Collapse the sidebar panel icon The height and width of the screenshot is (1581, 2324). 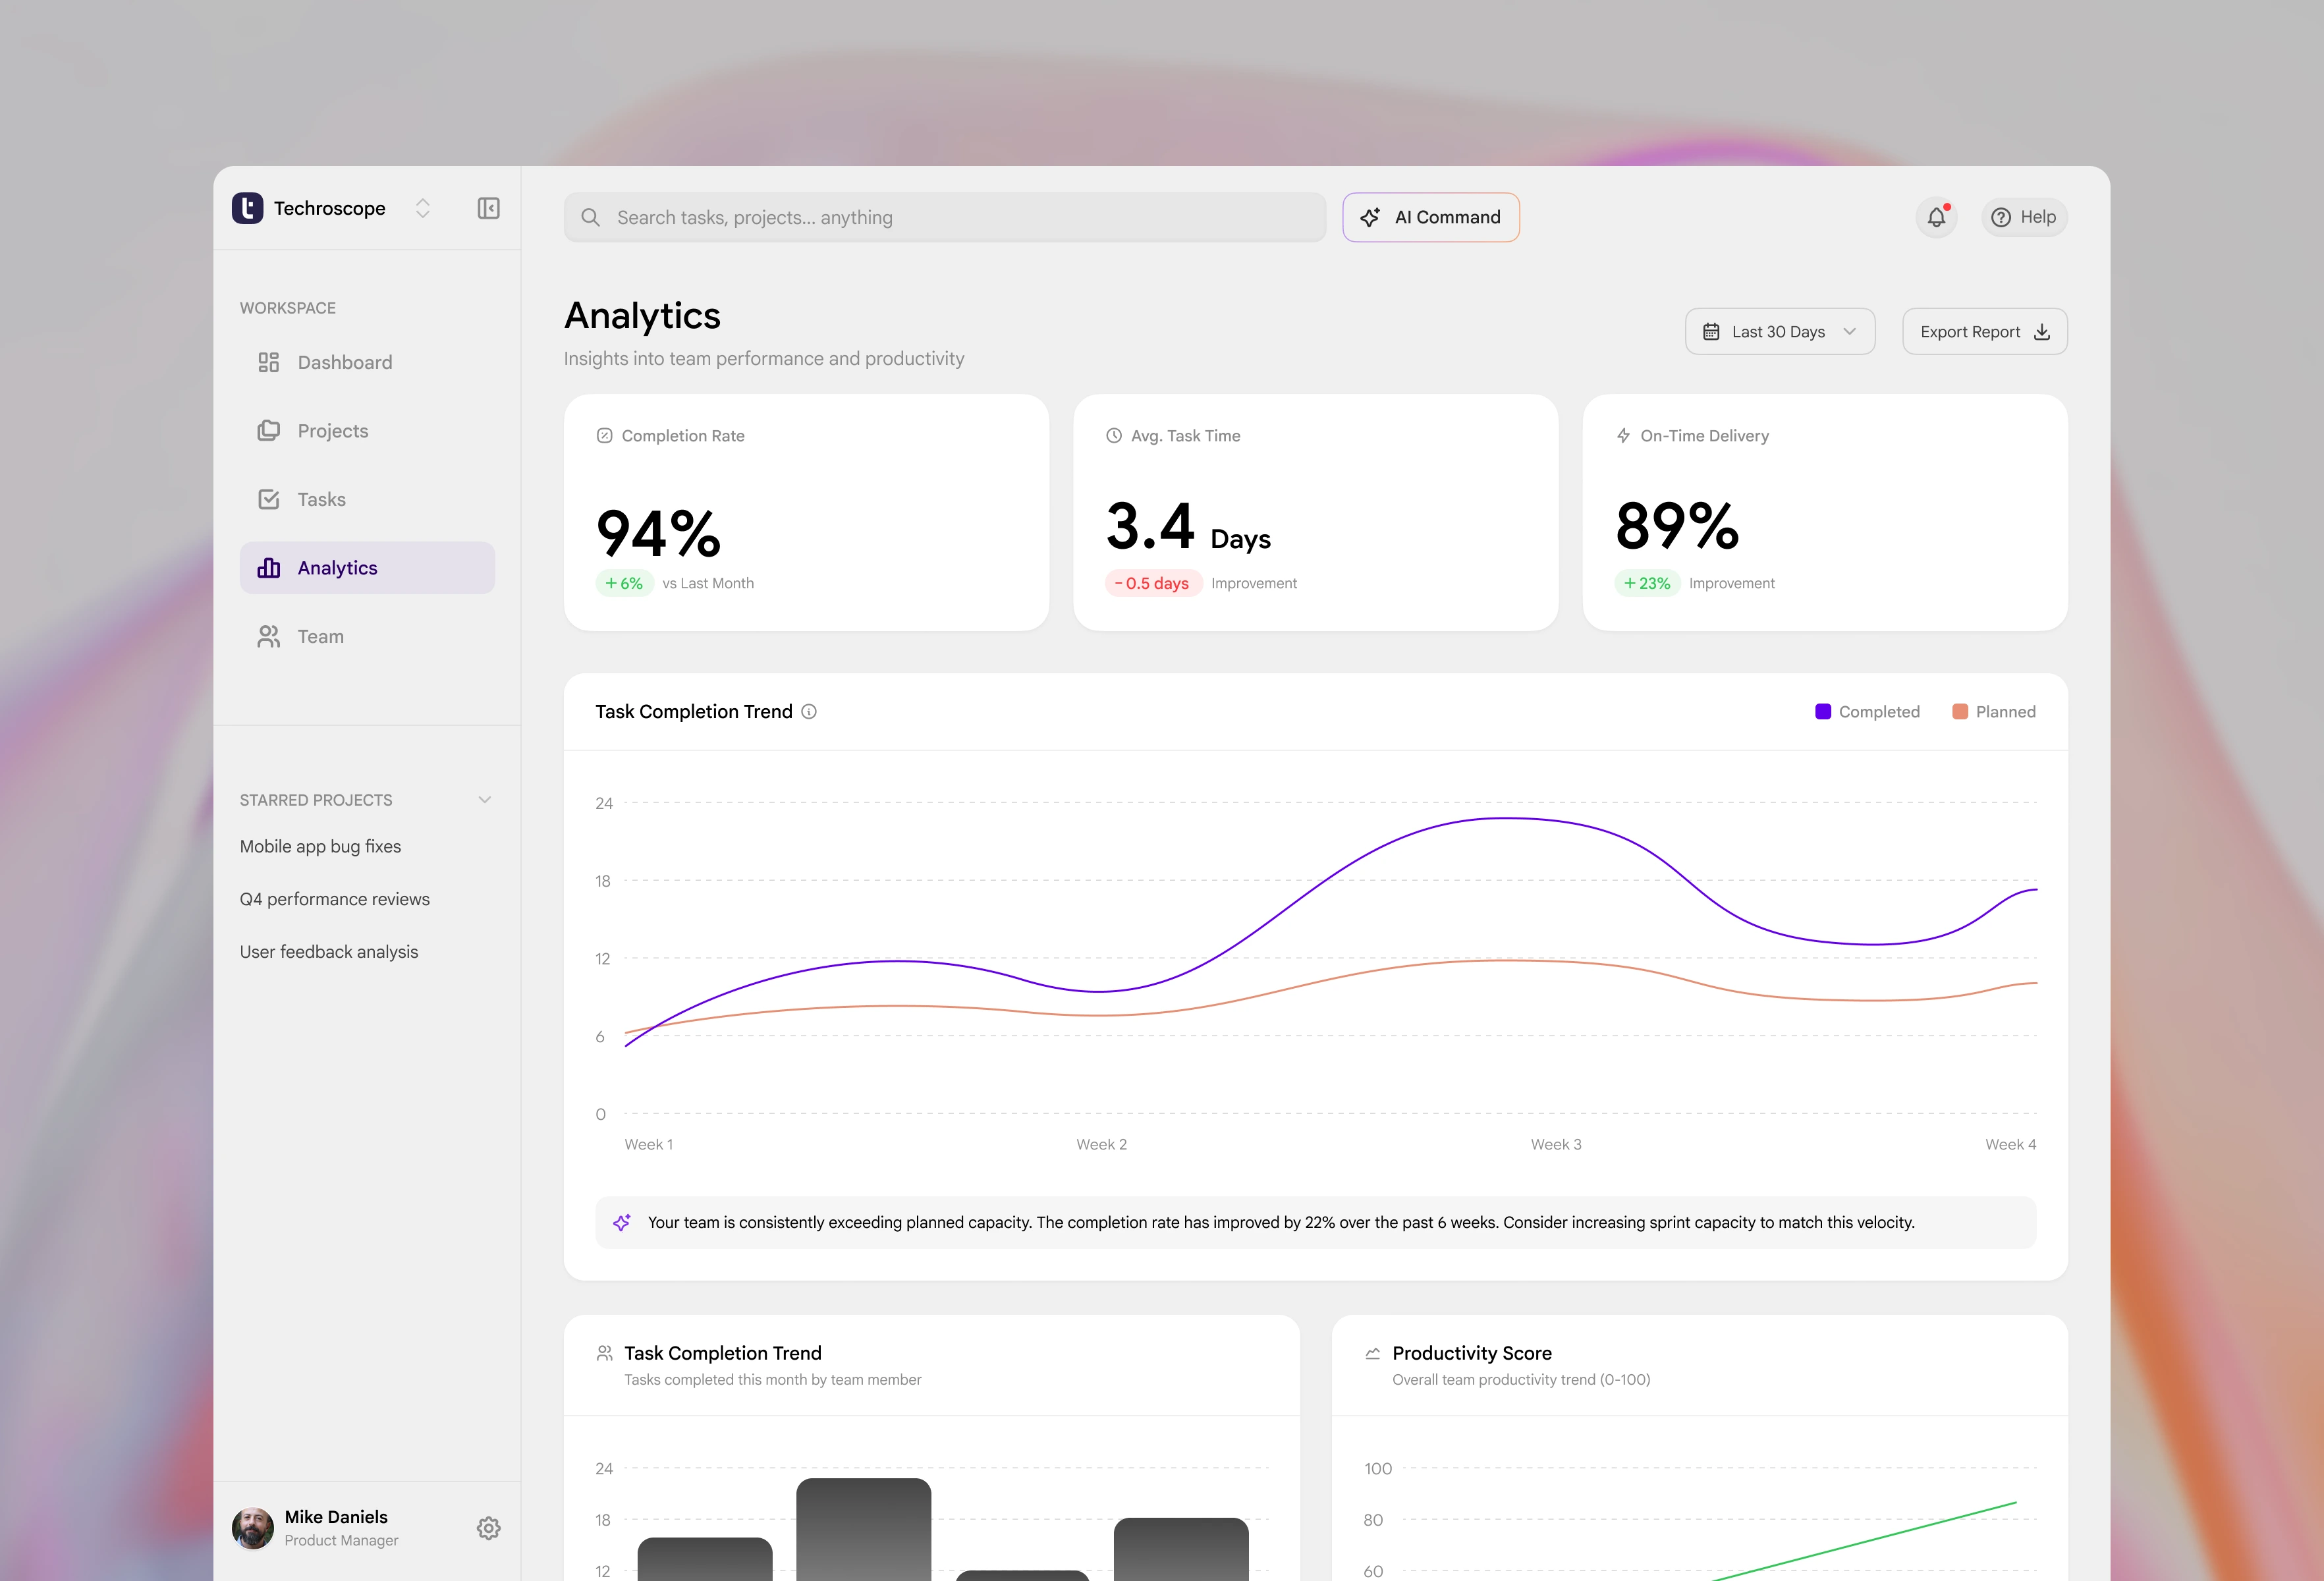[488, 208]
